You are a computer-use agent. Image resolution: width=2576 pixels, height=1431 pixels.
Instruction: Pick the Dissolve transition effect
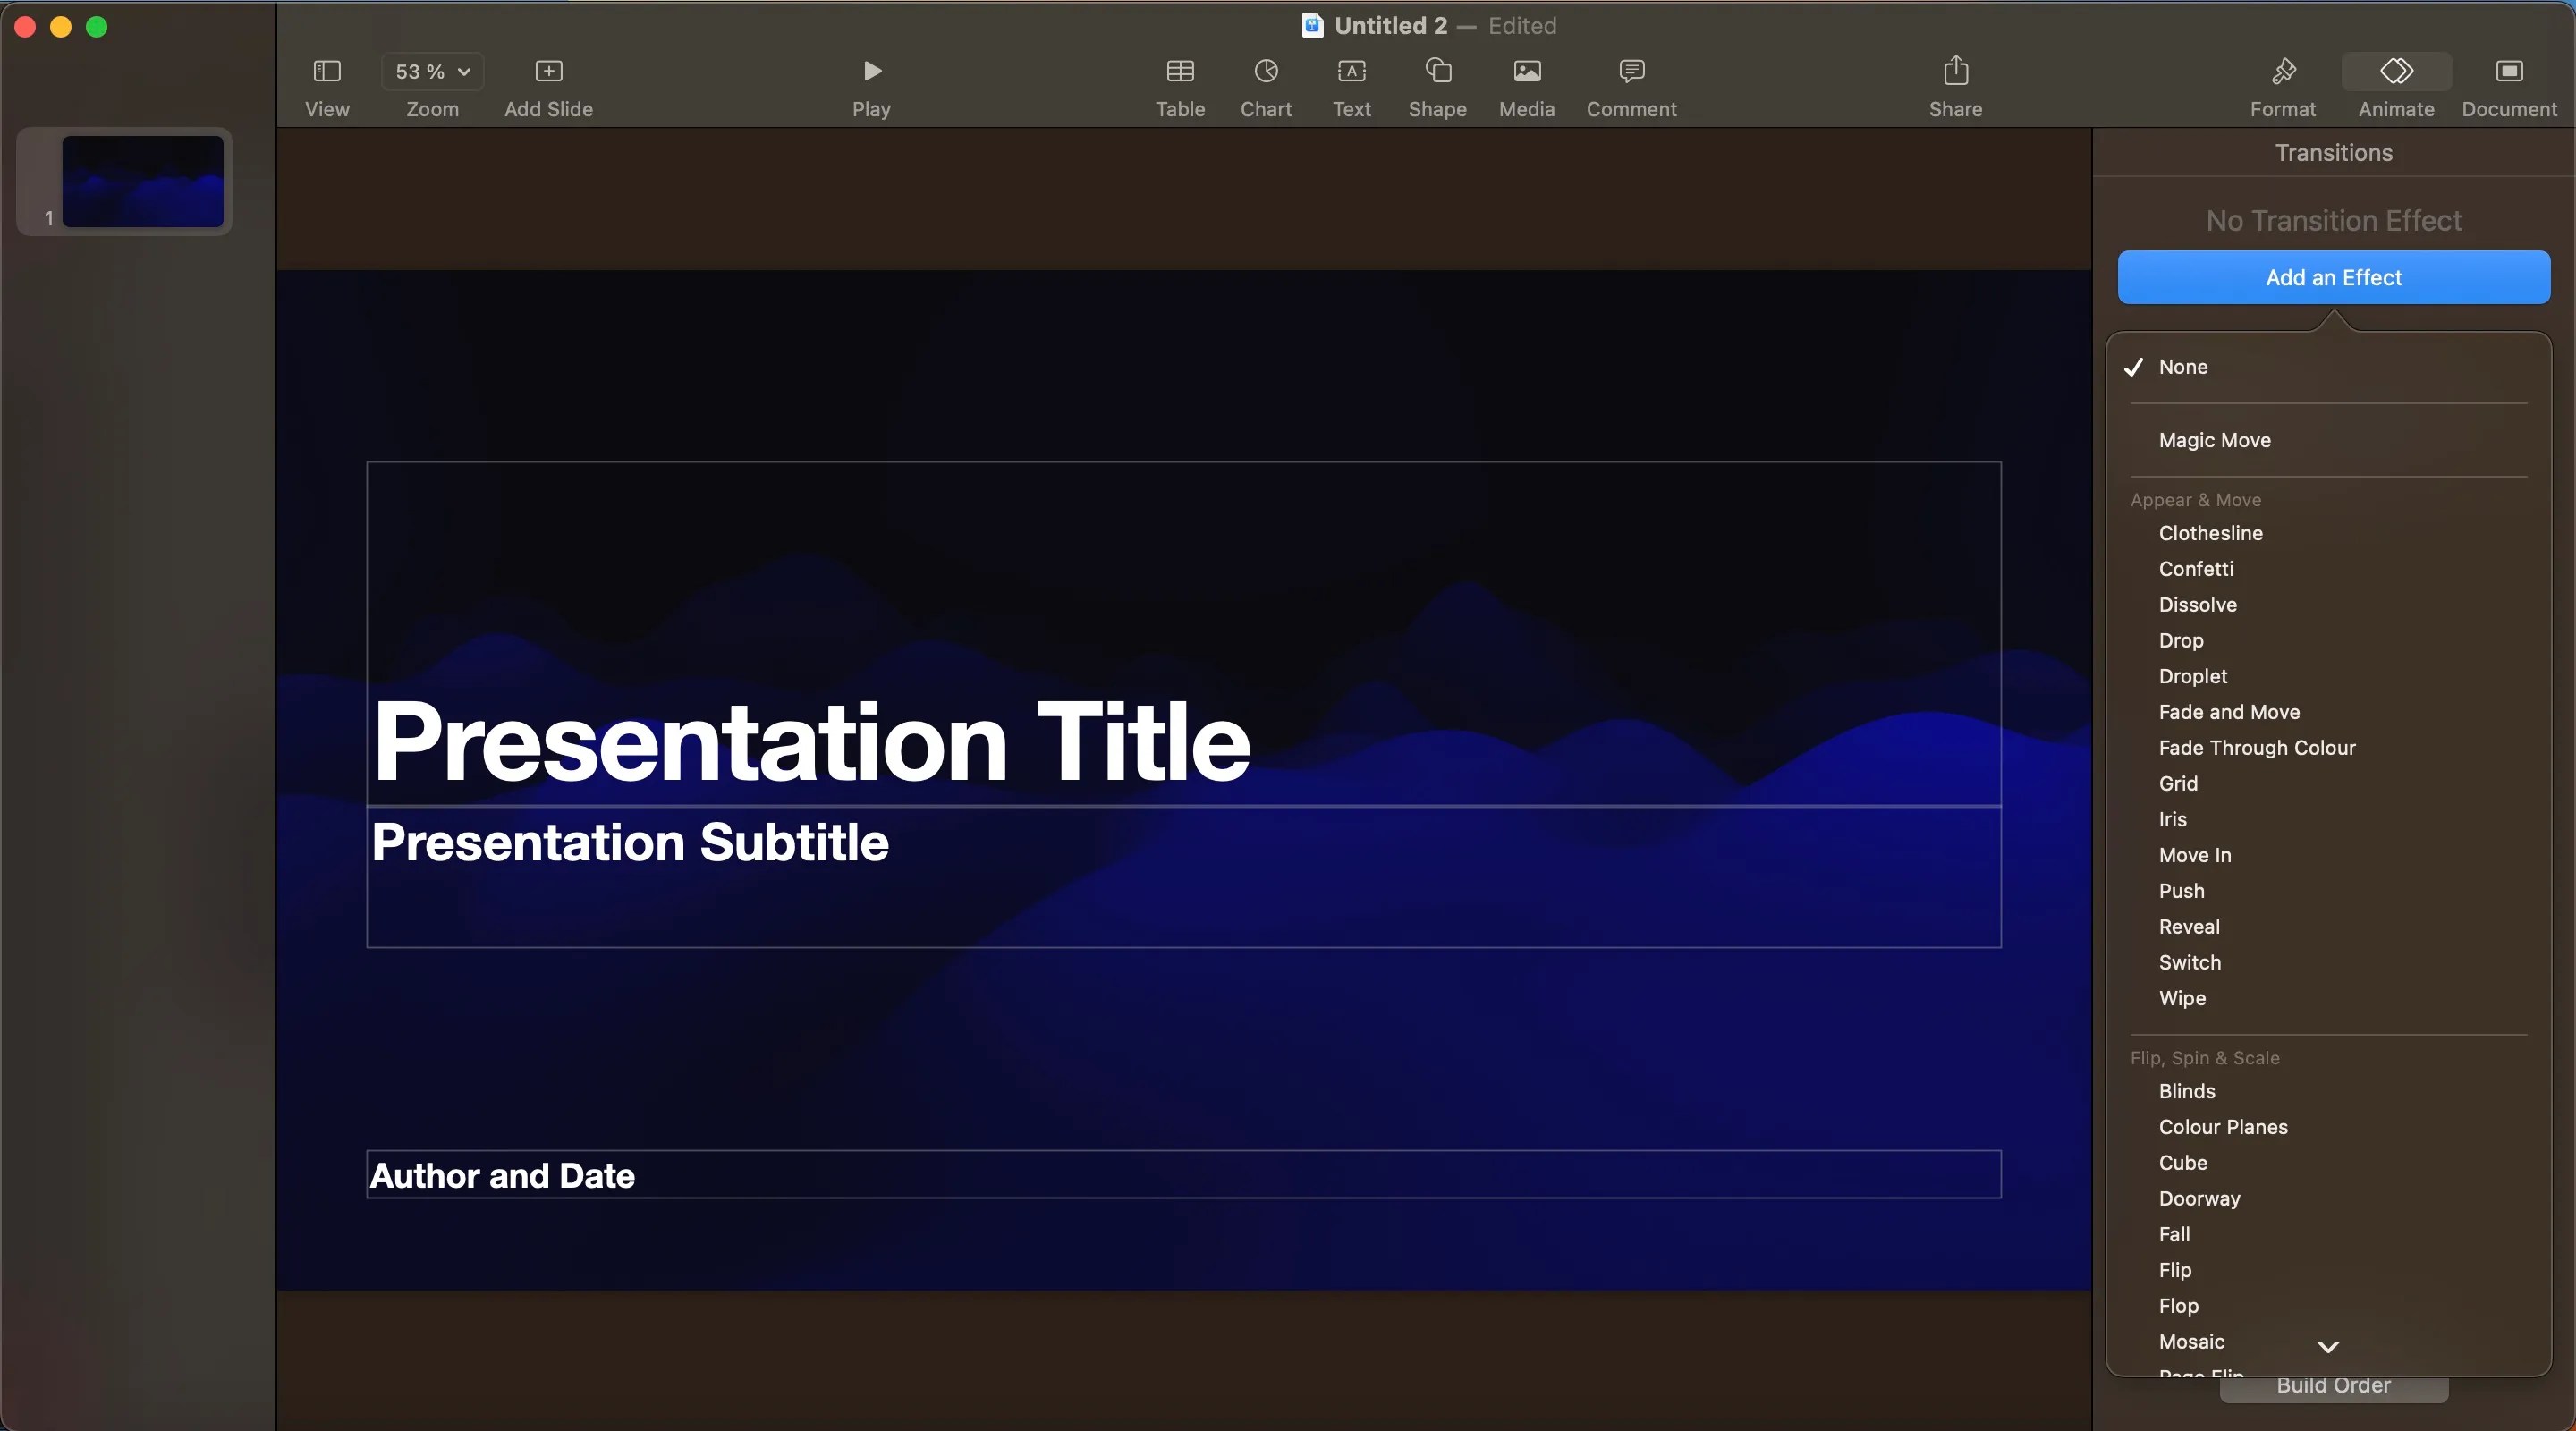[2197, 605]
